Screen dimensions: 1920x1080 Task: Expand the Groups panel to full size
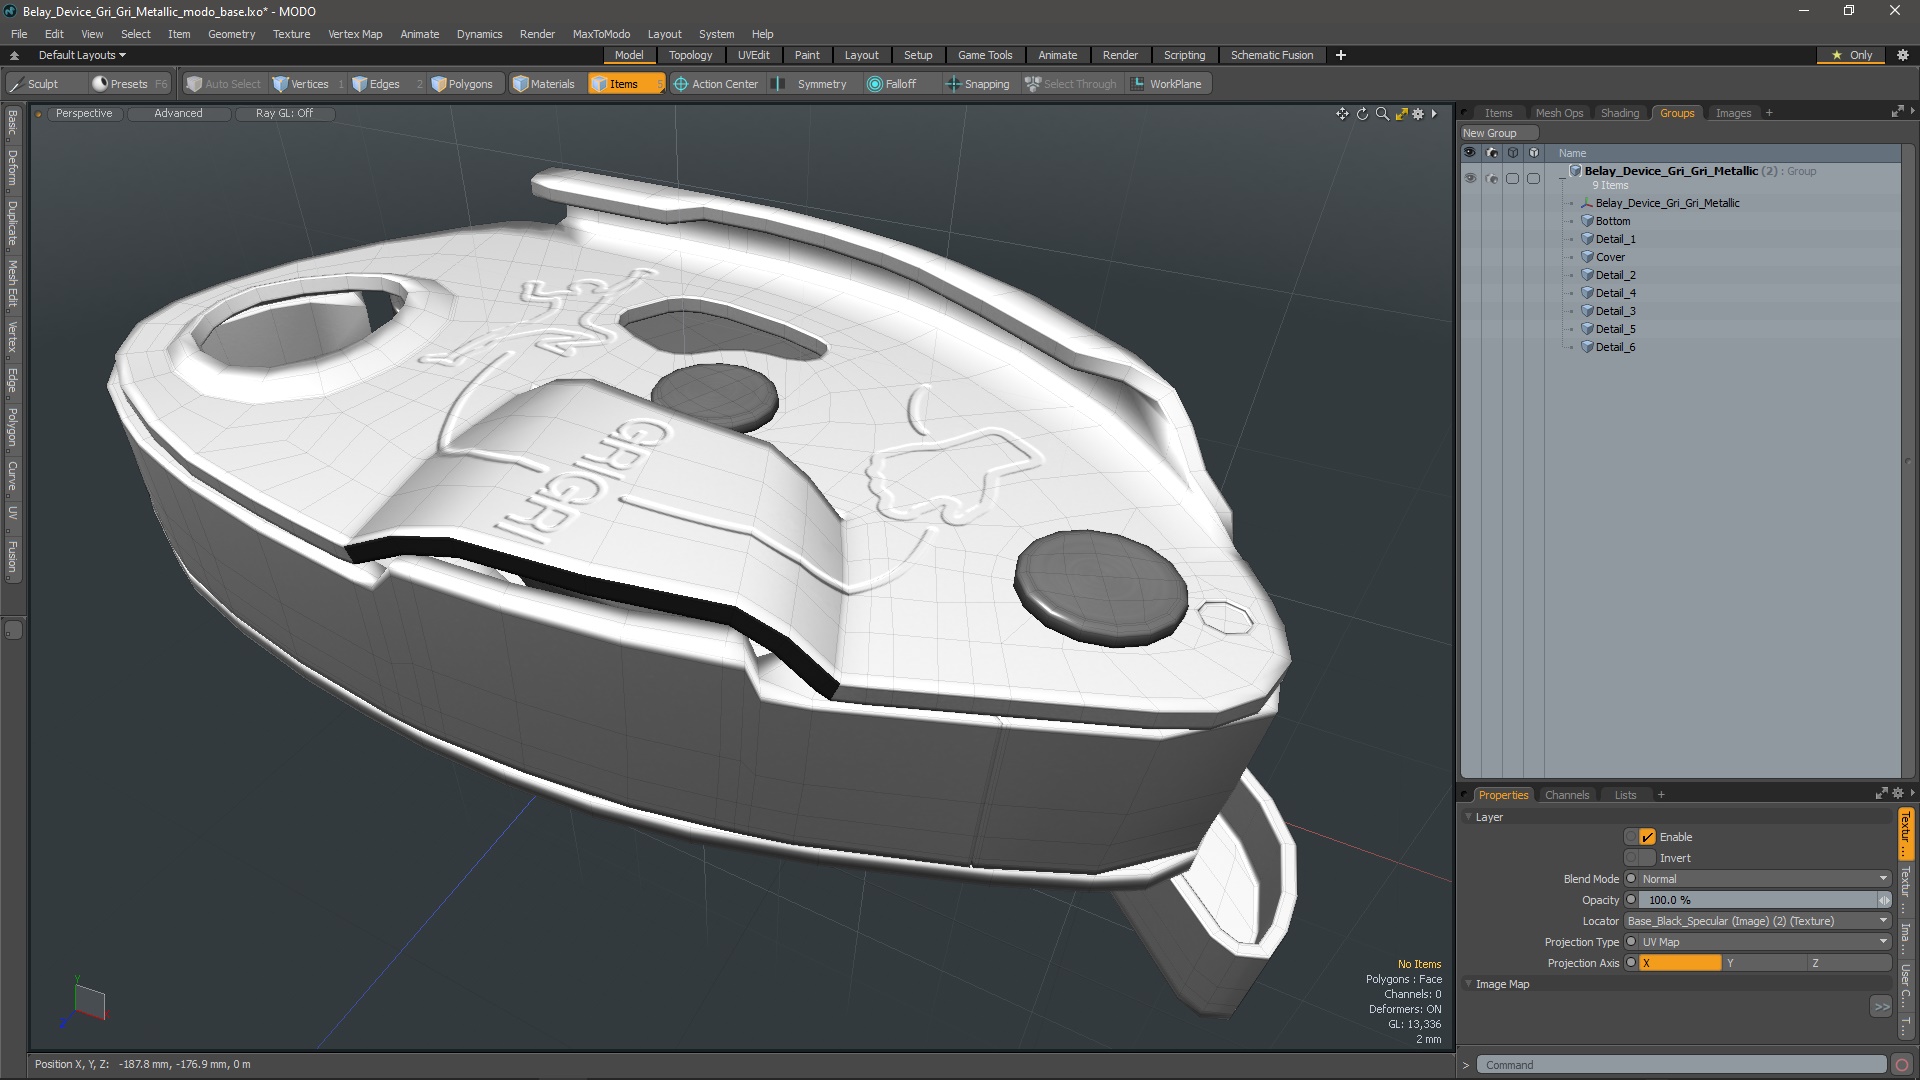tap(1897, 112)
